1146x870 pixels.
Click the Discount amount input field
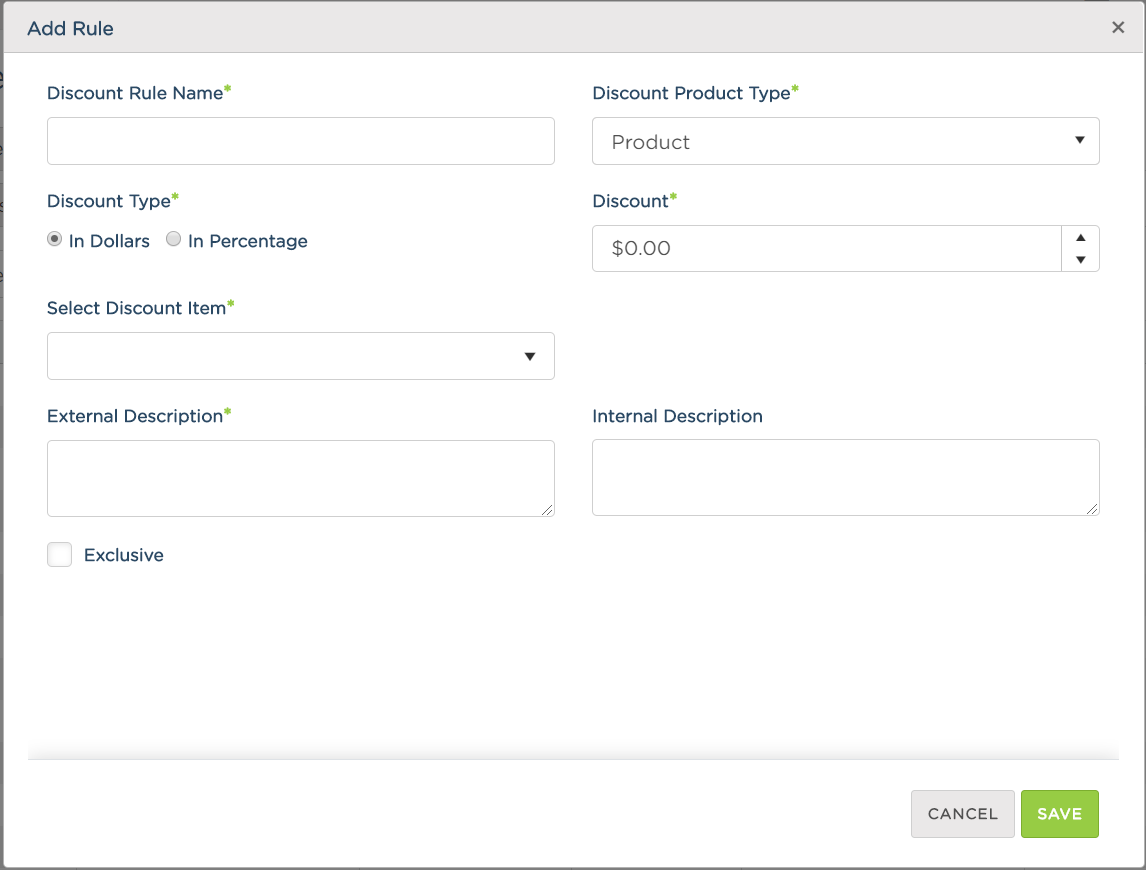coord(827,249)
